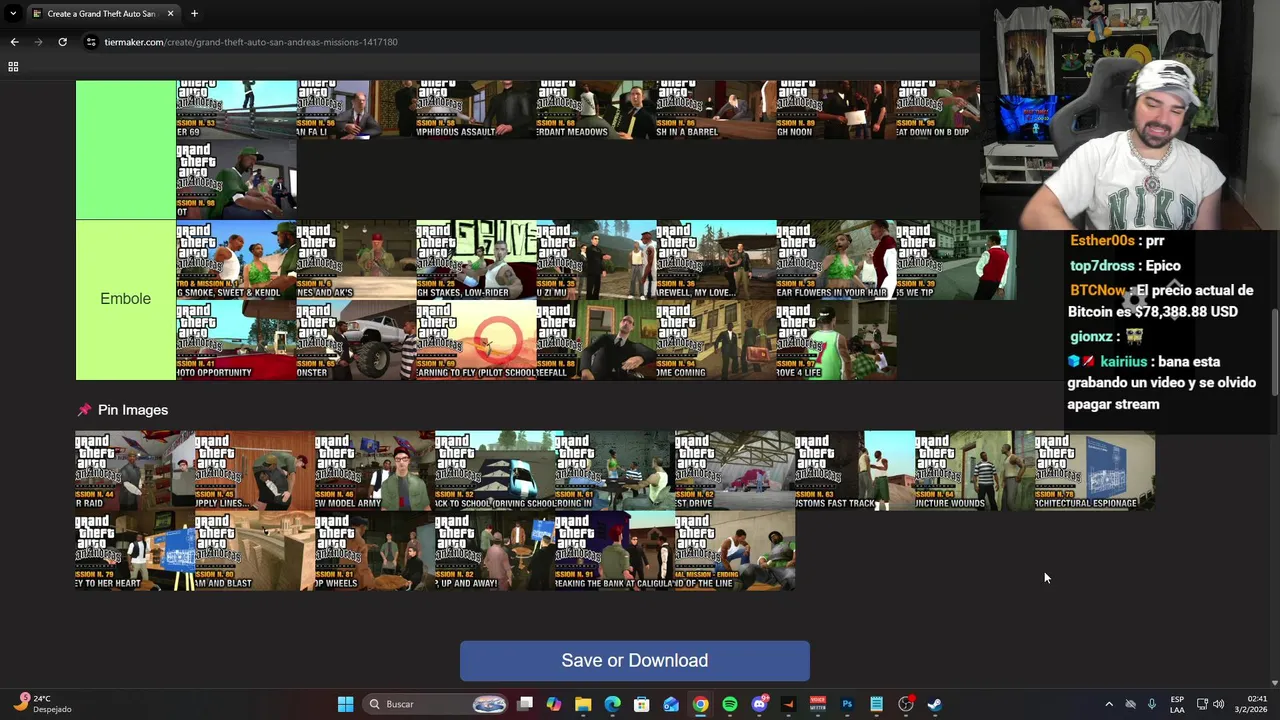1280x720 pixels.
Task: Select the Monster mission thumbnail
Action: coord(356,340)
